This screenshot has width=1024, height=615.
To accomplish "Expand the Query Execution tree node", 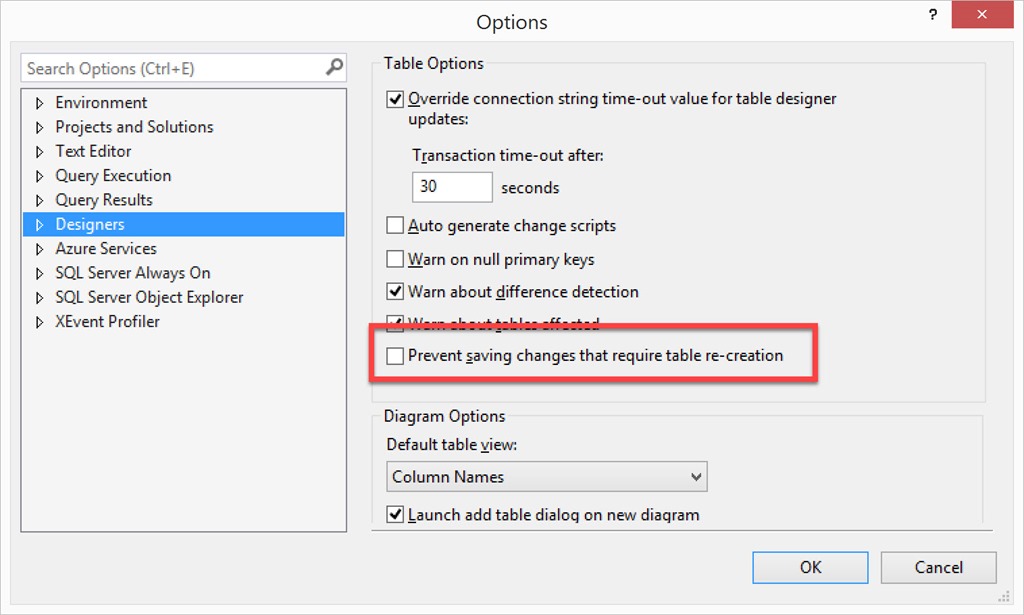I will [x=39, y=175].
